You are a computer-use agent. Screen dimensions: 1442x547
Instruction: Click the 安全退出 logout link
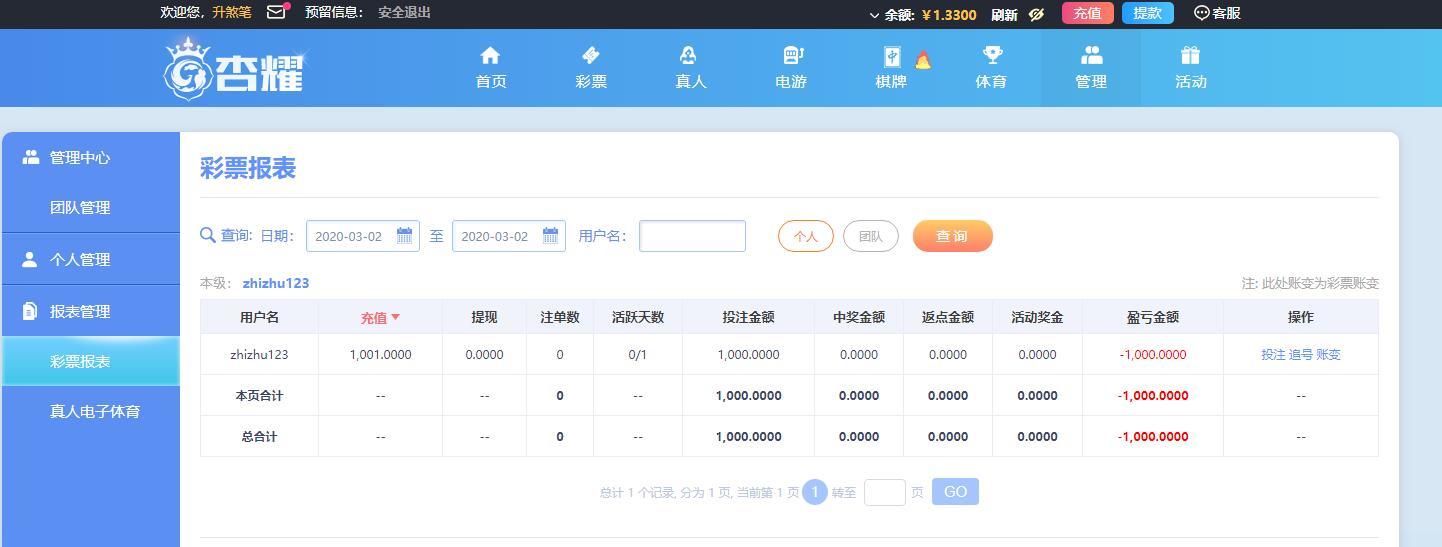click(405, 12)
